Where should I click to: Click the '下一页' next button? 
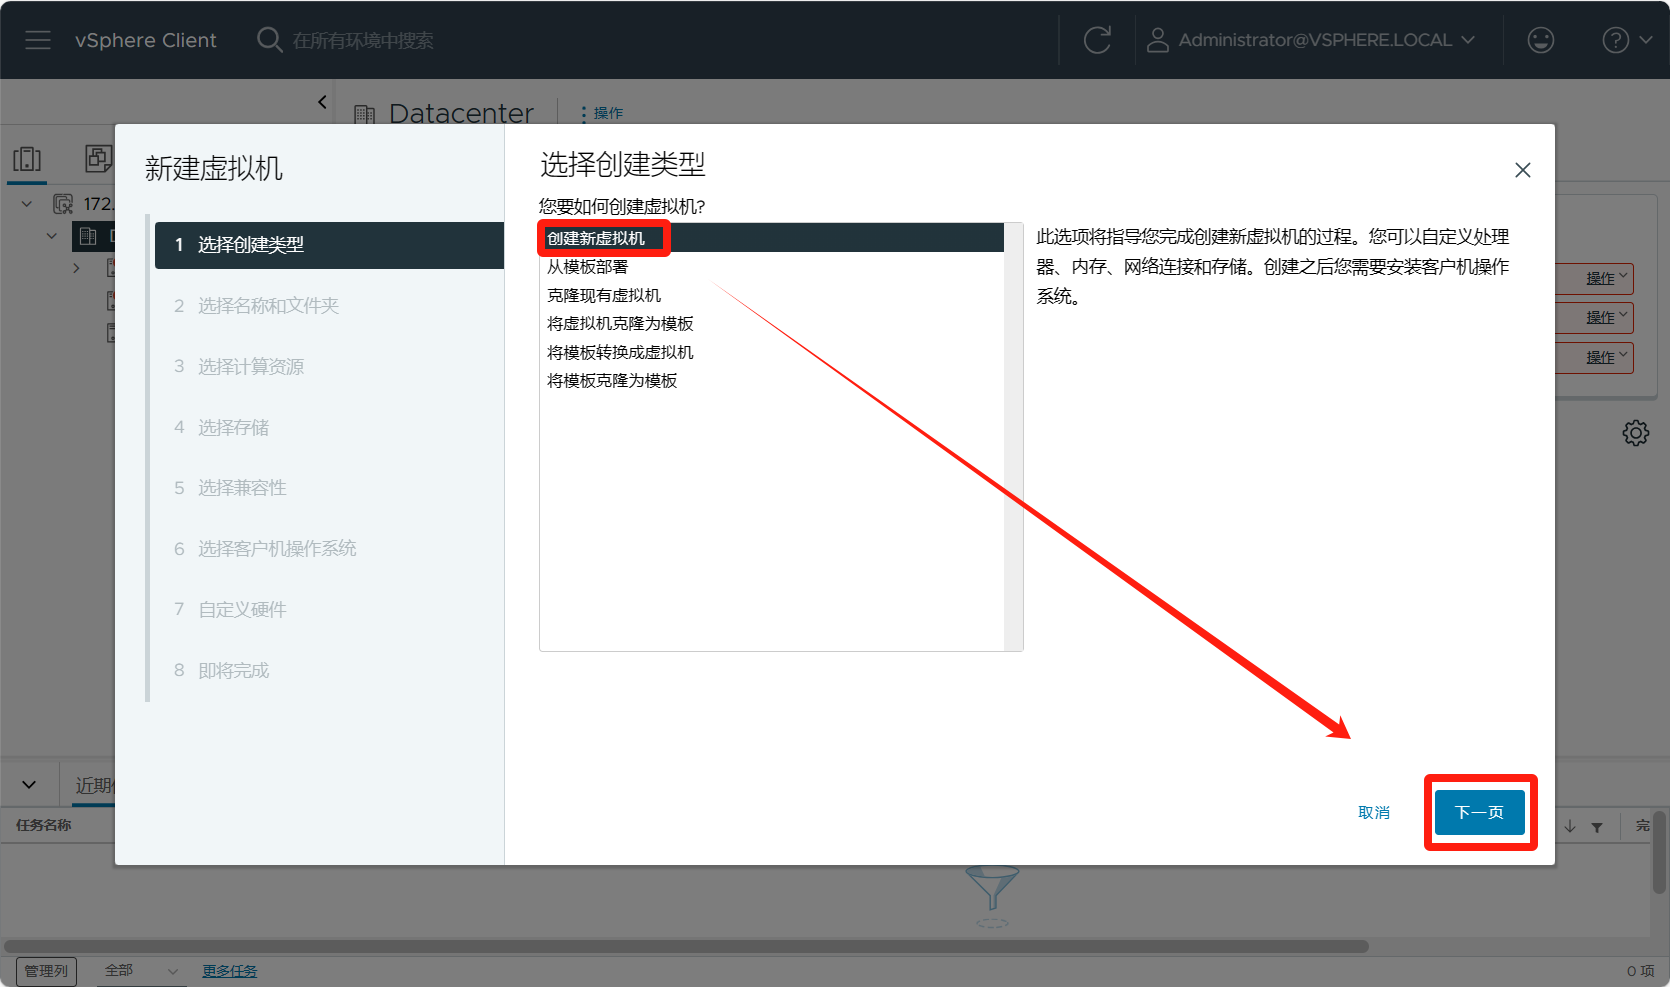tap(1479, 812)
